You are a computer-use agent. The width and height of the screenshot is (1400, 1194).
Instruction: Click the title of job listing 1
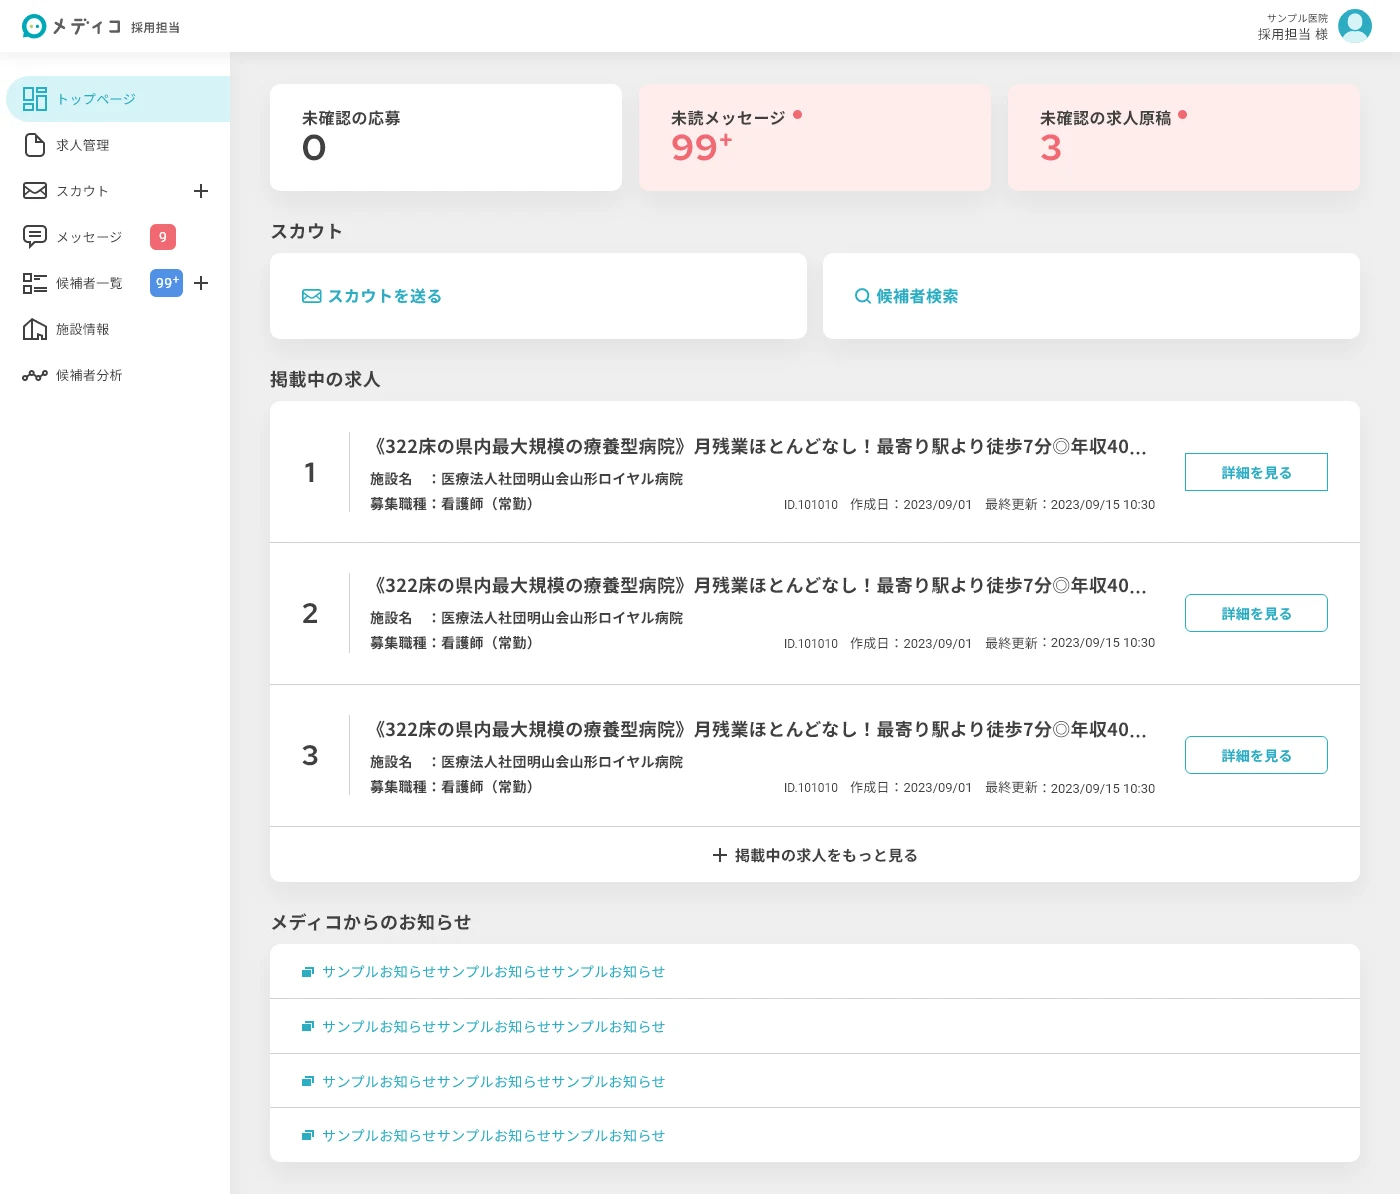pyautogui.click(x=759, y=446)
